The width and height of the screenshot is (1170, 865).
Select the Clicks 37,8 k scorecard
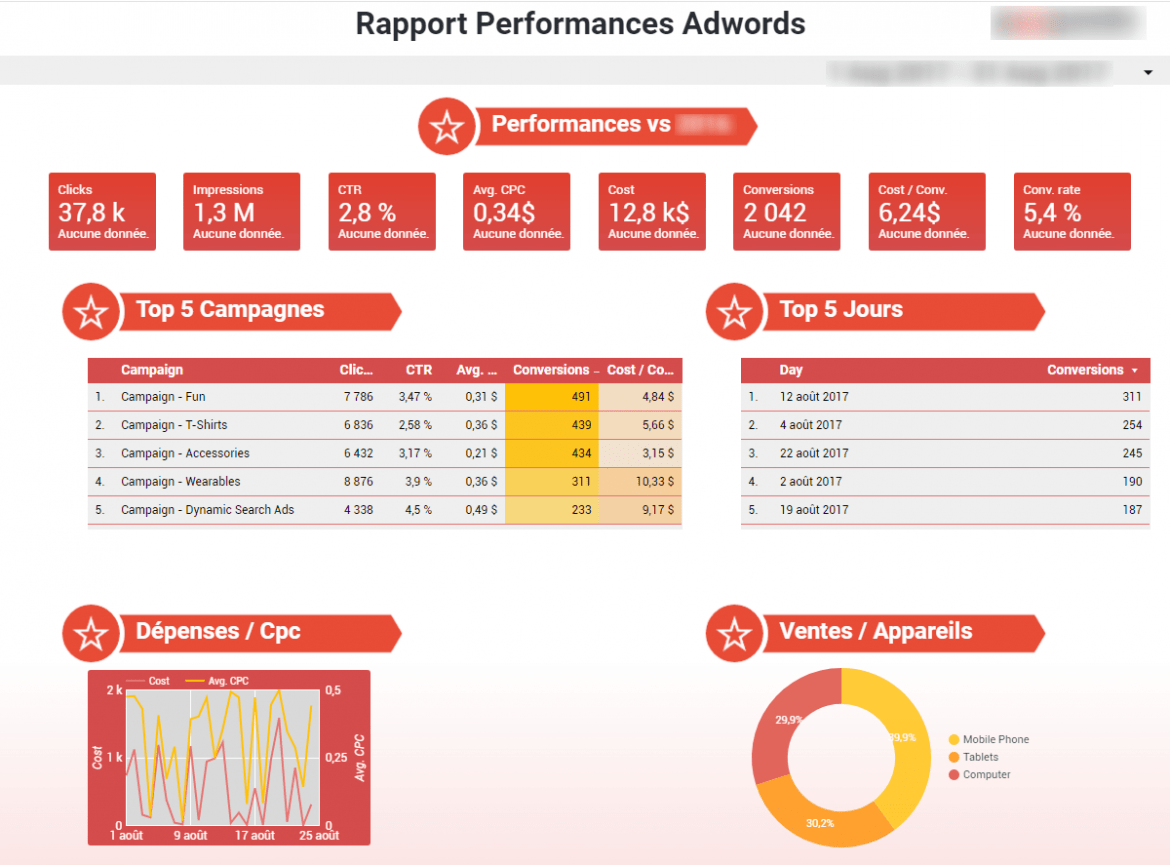tap(102, 212)
